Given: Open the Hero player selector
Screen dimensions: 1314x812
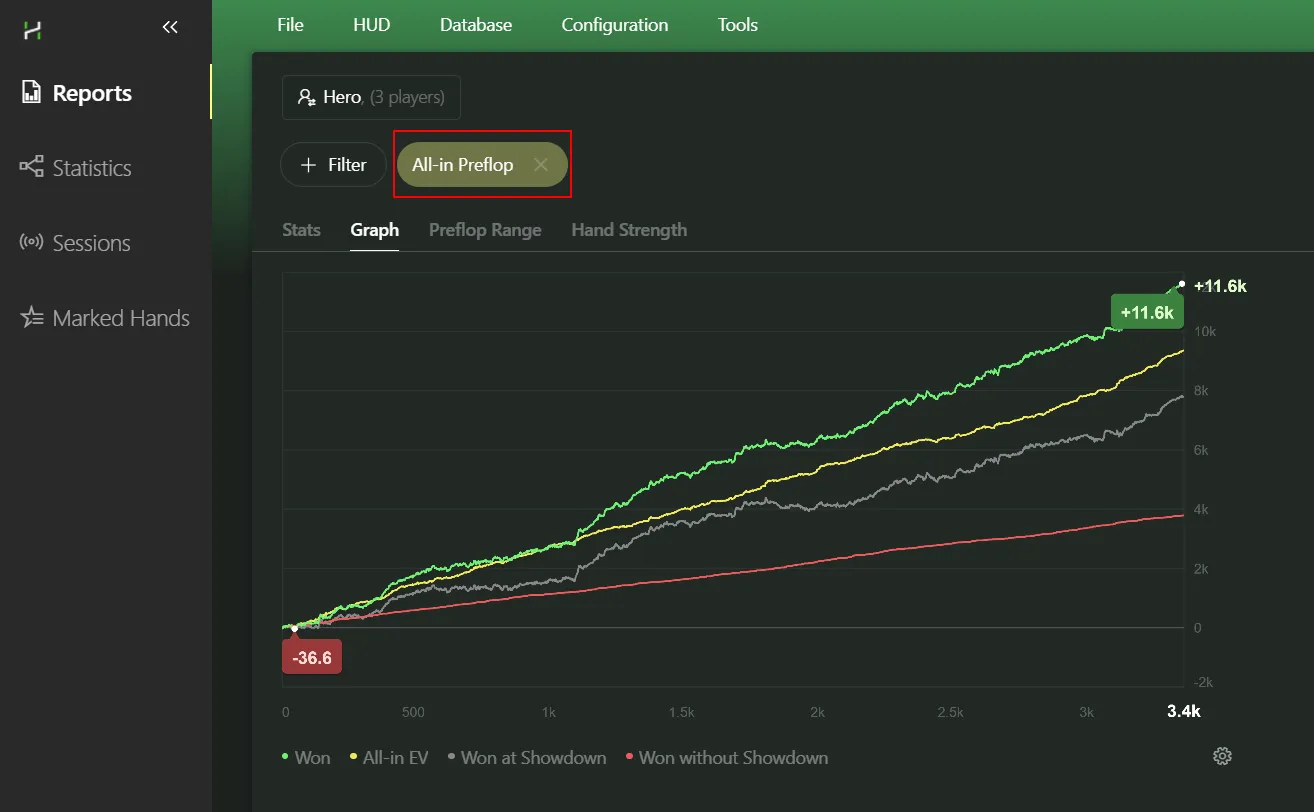Looking at the screenshot, I should tap(371, 98).
